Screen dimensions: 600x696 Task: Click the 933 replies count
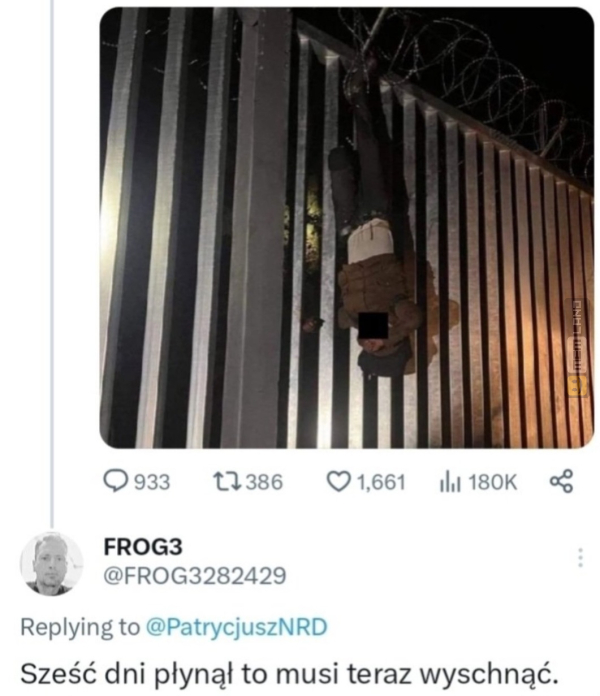pos(152,482)
